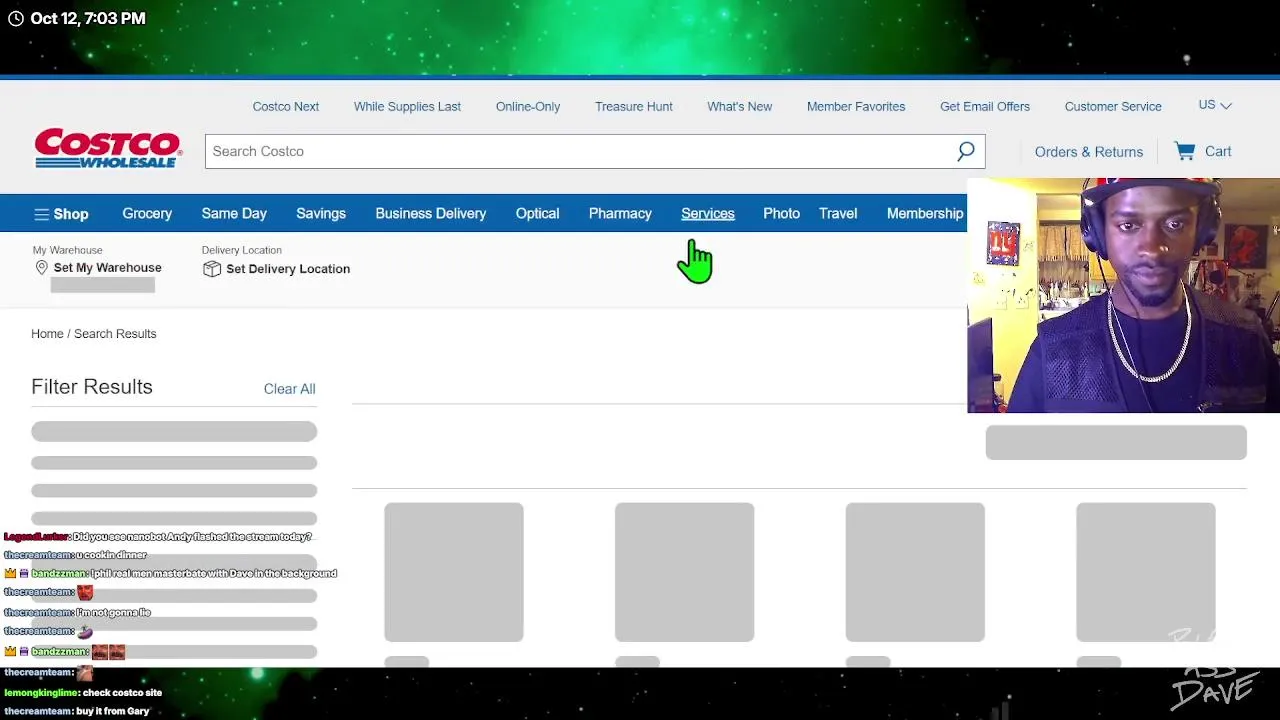1280x720 pixels.
Task: Click chat message 'buy it from Gary'
Action: [112, 711]
